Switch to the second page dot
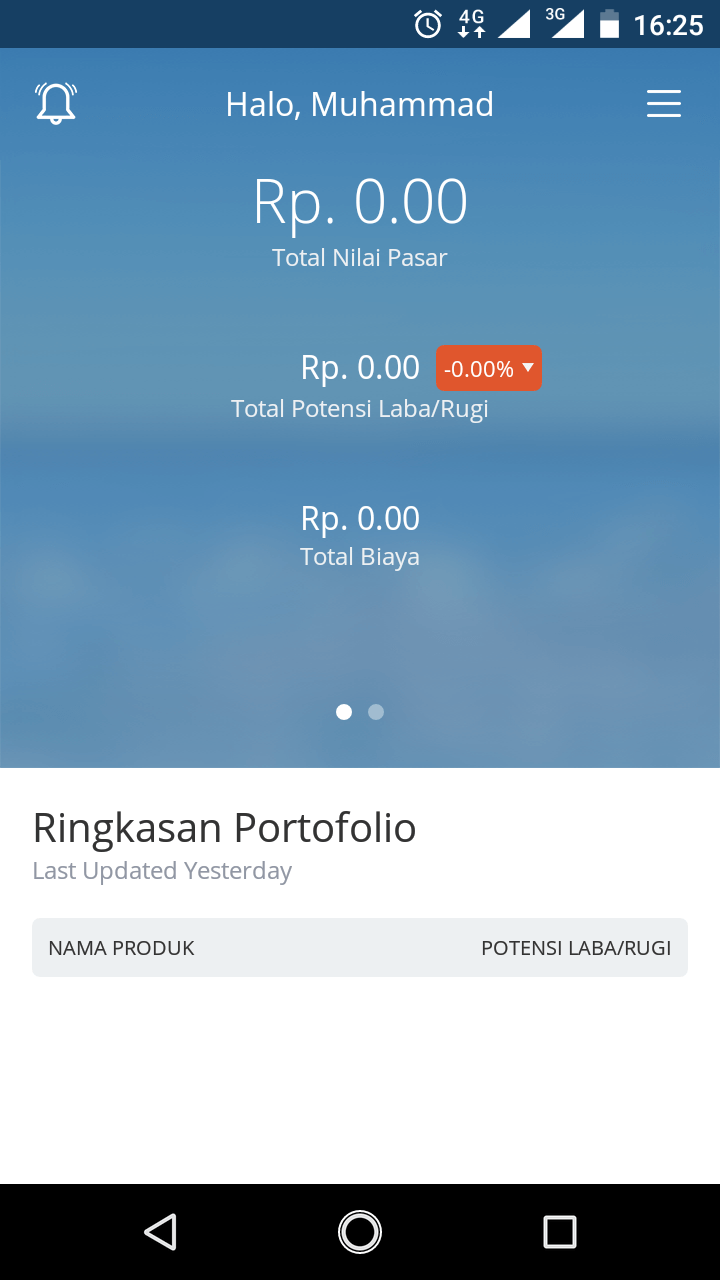The image size is (720, 1280). tap(376, 712)
